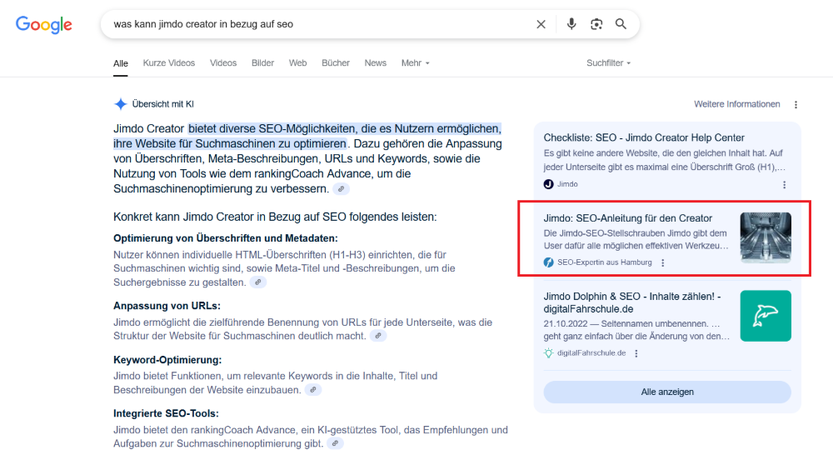Image resolution: width=833 pixels, height=450 pixels.
Task: Switch to the Bilder tab
Action: [x=262, y=63]
